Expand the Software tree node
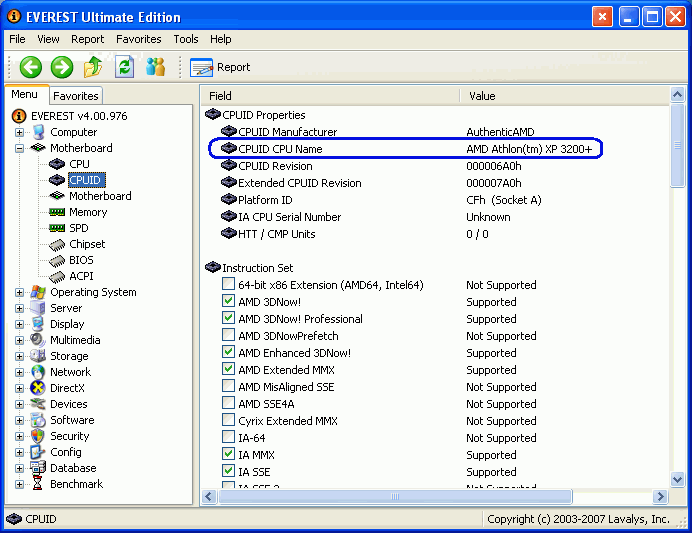The width and height of the screenshot is (692, 533). tap(19, 420)
